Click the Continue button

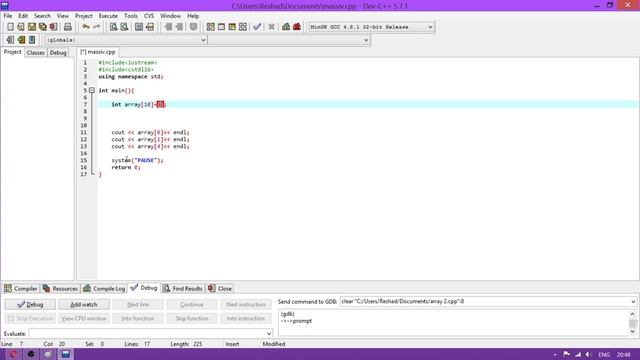point(192,304)
